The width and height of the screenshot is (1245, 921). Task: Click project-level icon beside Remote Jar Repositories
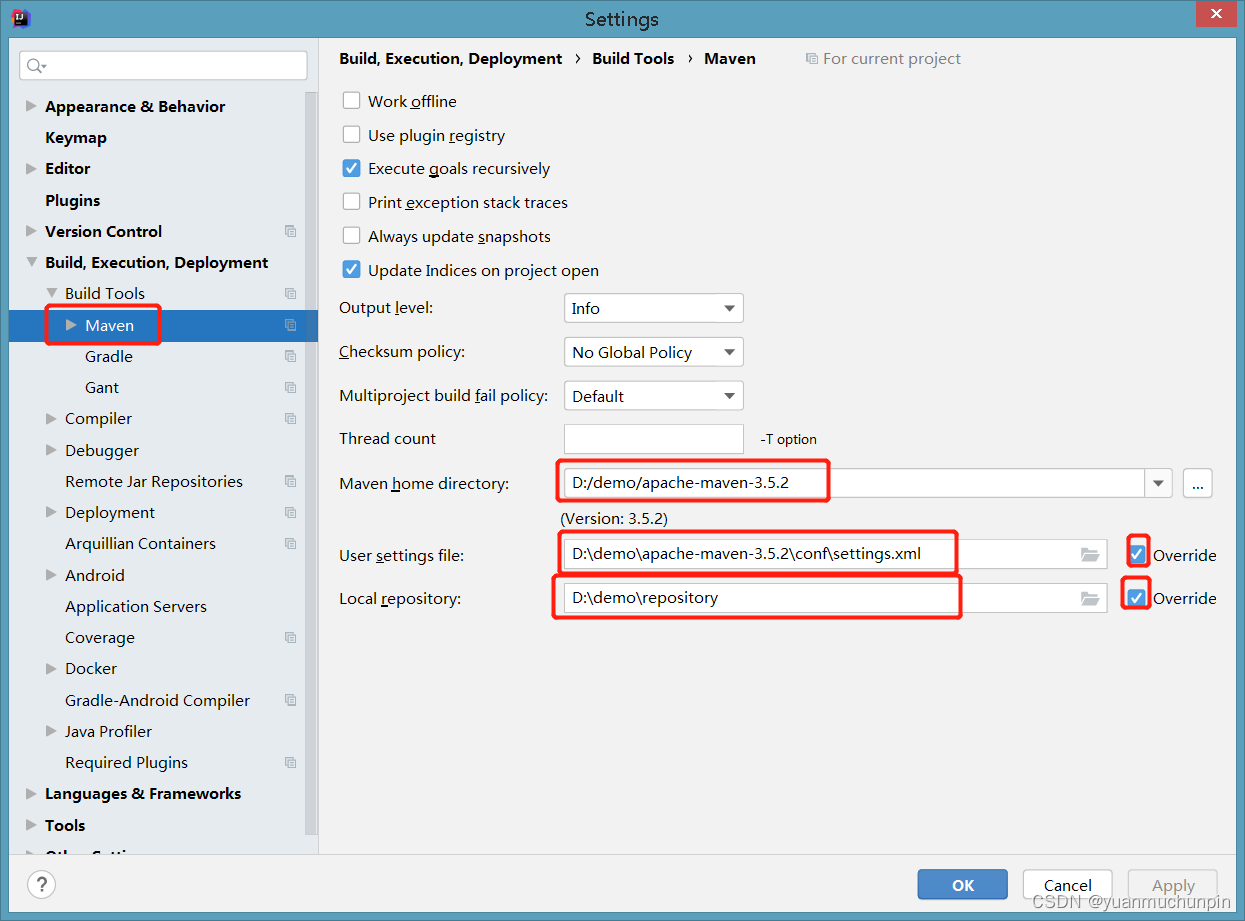point(290,481)
